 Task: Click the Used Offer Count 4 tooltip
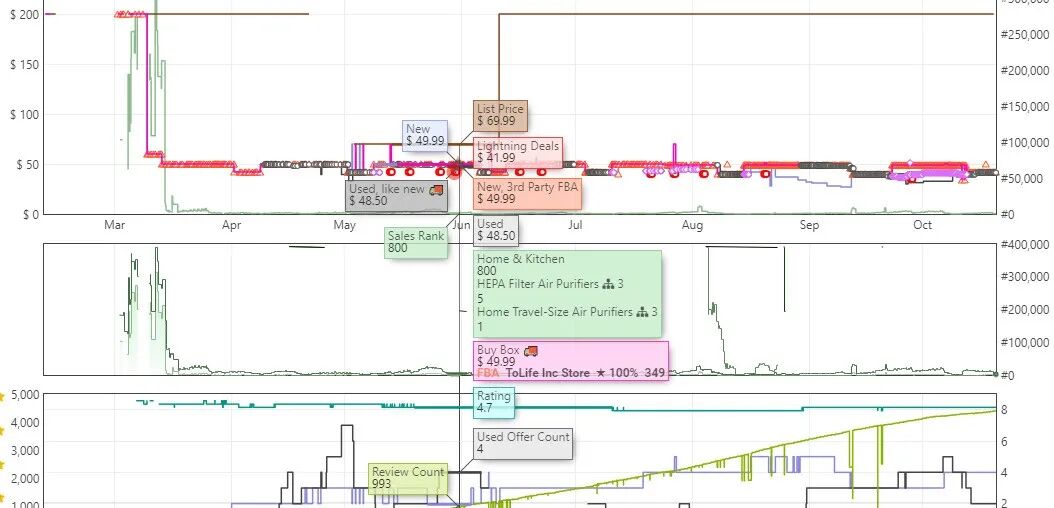524,443
